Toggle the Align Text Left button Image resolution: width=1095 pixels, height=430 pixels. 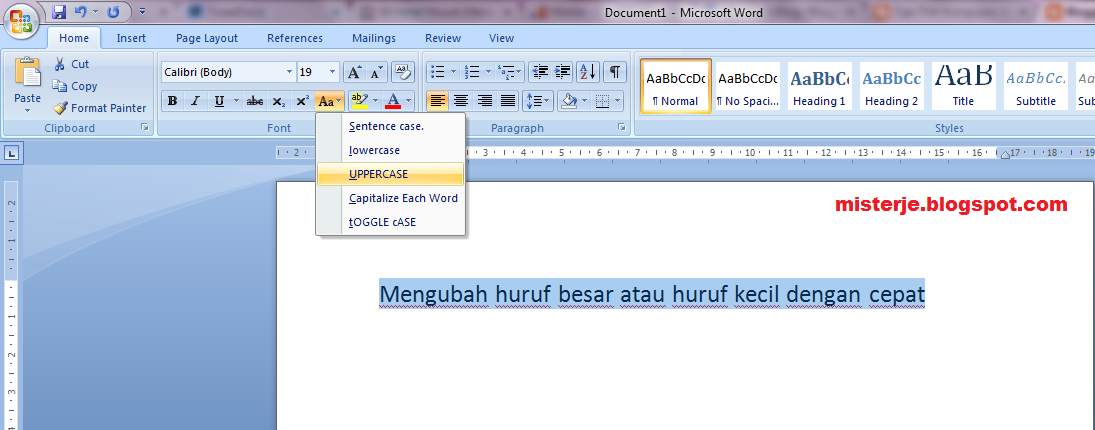[x=438, y=101]
